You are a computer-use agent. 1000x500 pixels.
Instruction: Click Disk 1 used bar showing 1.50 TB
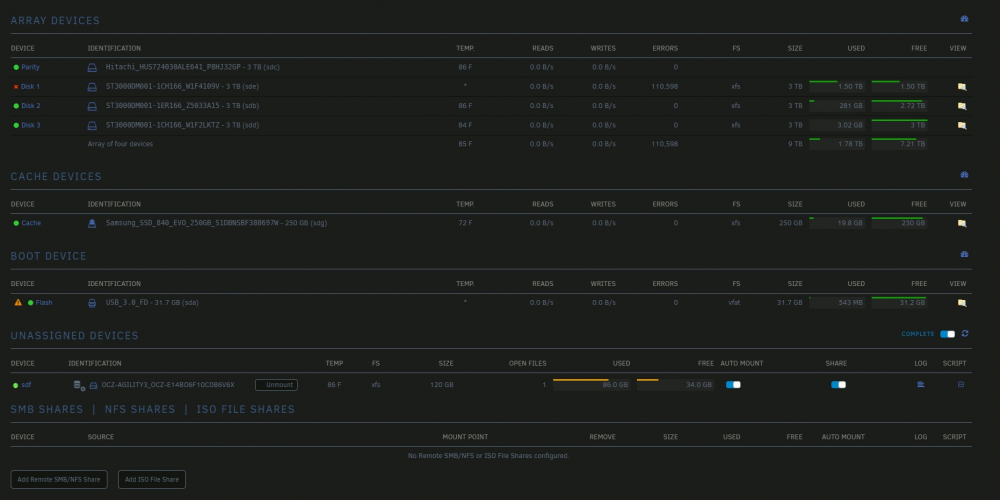tap(837, 86)
